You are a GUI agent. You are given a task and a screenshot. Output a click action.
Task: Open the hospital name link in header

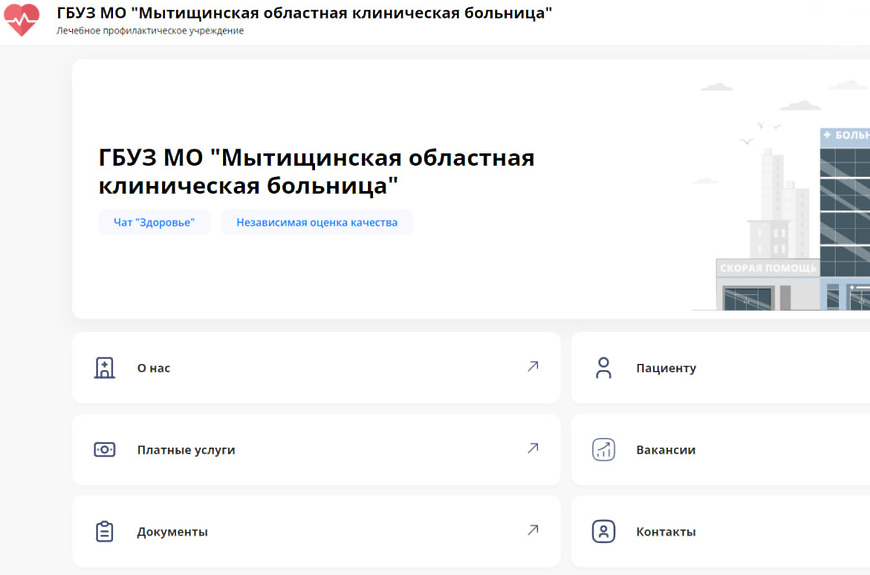pos(304,13)
